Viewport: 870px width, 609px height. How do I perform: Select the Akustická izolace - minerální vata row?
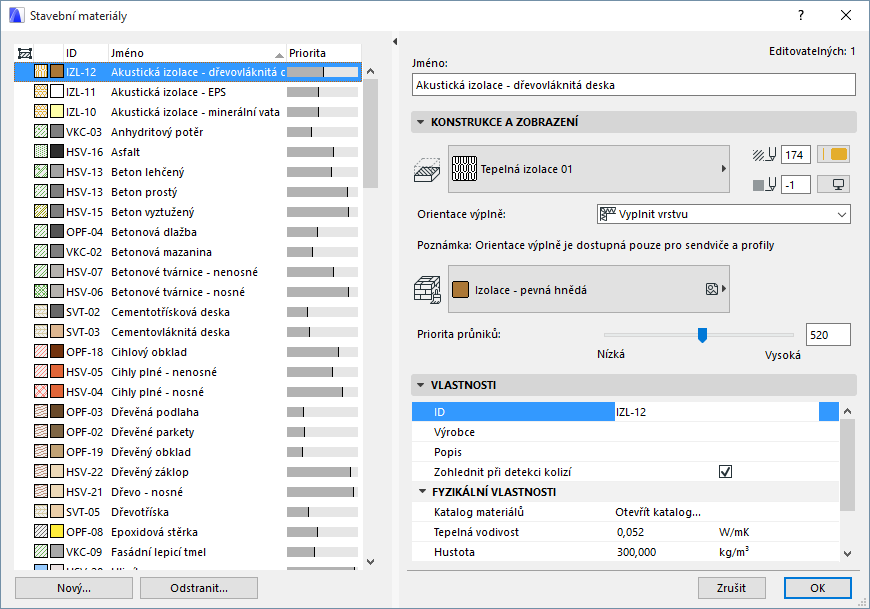(188, 111)
